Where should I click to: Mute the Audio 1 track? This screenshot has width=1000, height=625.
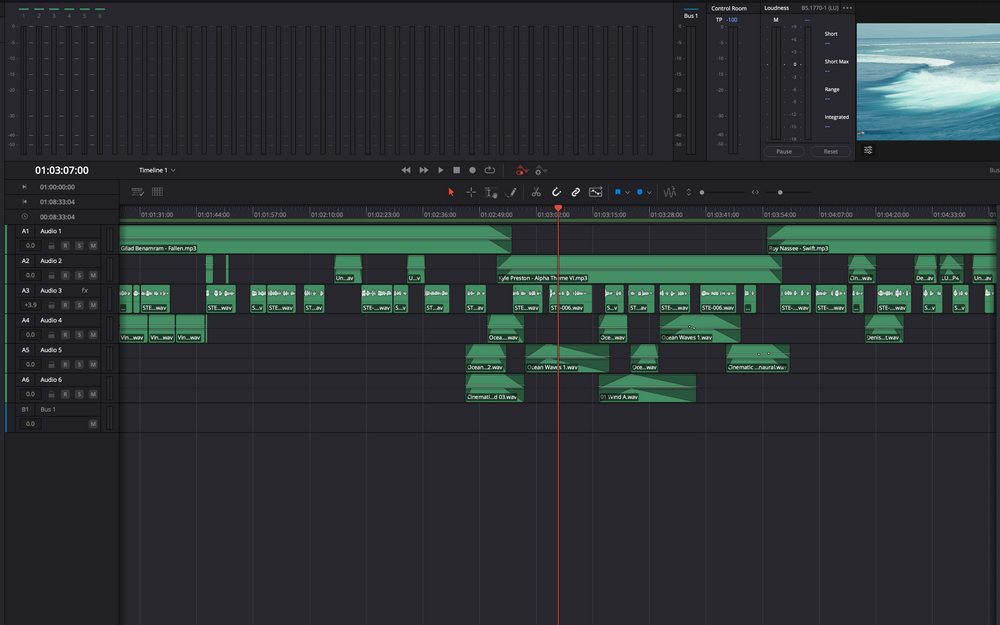click(x=93, y=245)
